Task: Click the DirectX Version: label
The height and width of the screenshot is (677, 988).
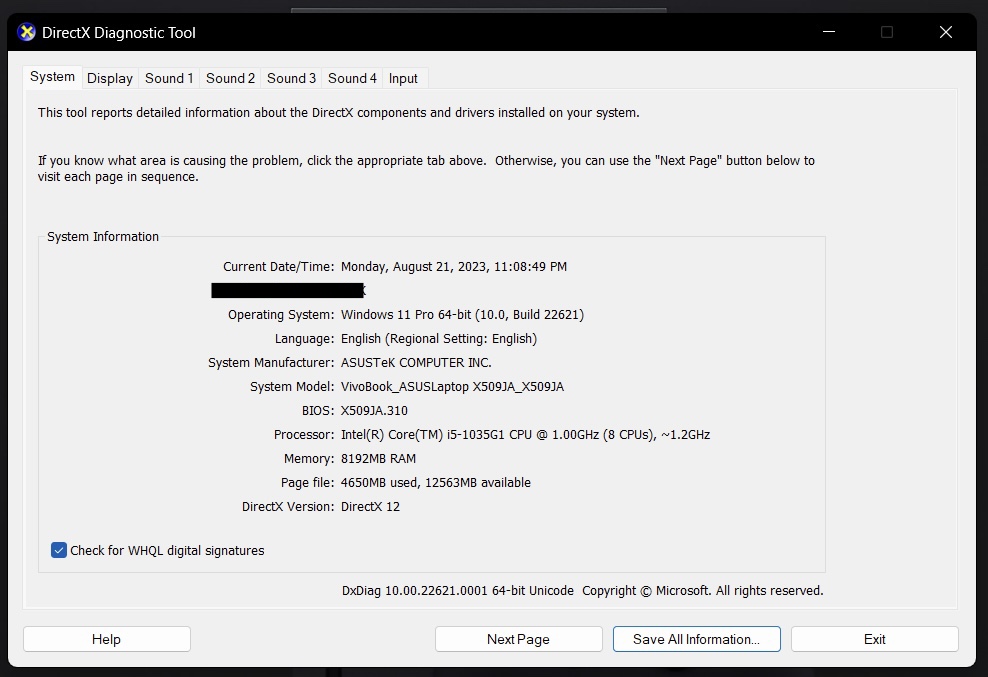Action: pyautogui.click(x=288, y=506)
